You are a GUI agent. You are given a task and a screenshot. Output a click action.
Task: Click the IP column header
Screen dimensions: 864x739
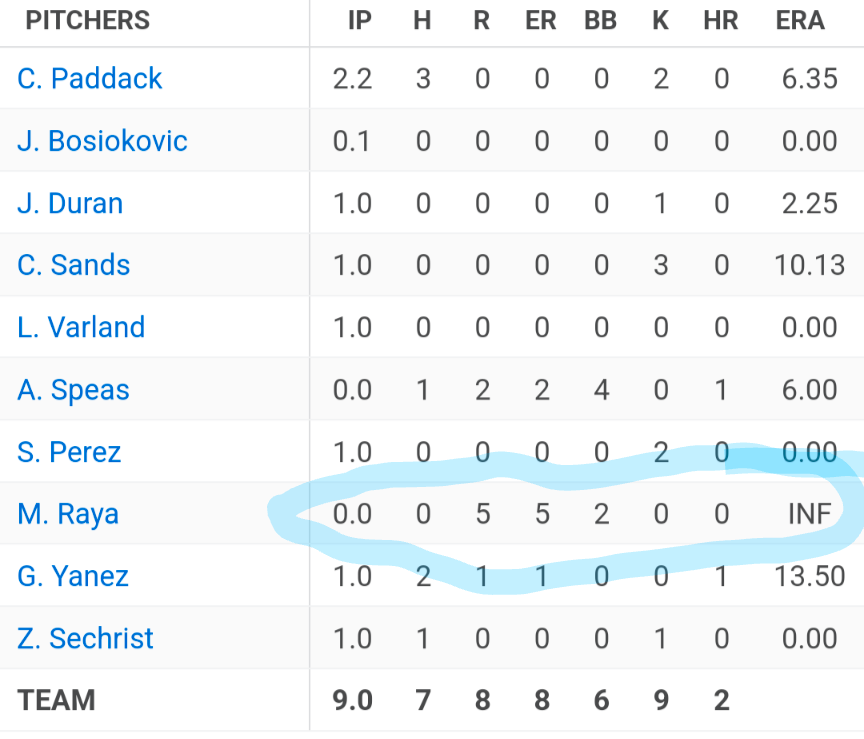[360, 20]
